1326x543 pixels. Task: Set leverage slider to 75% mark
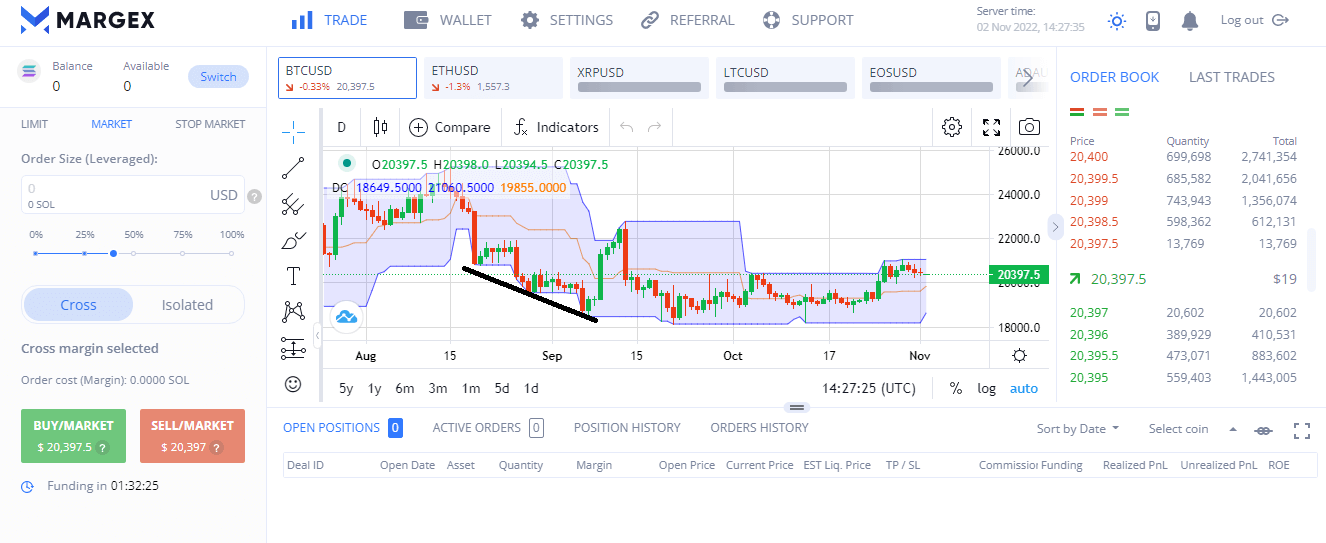182,253
